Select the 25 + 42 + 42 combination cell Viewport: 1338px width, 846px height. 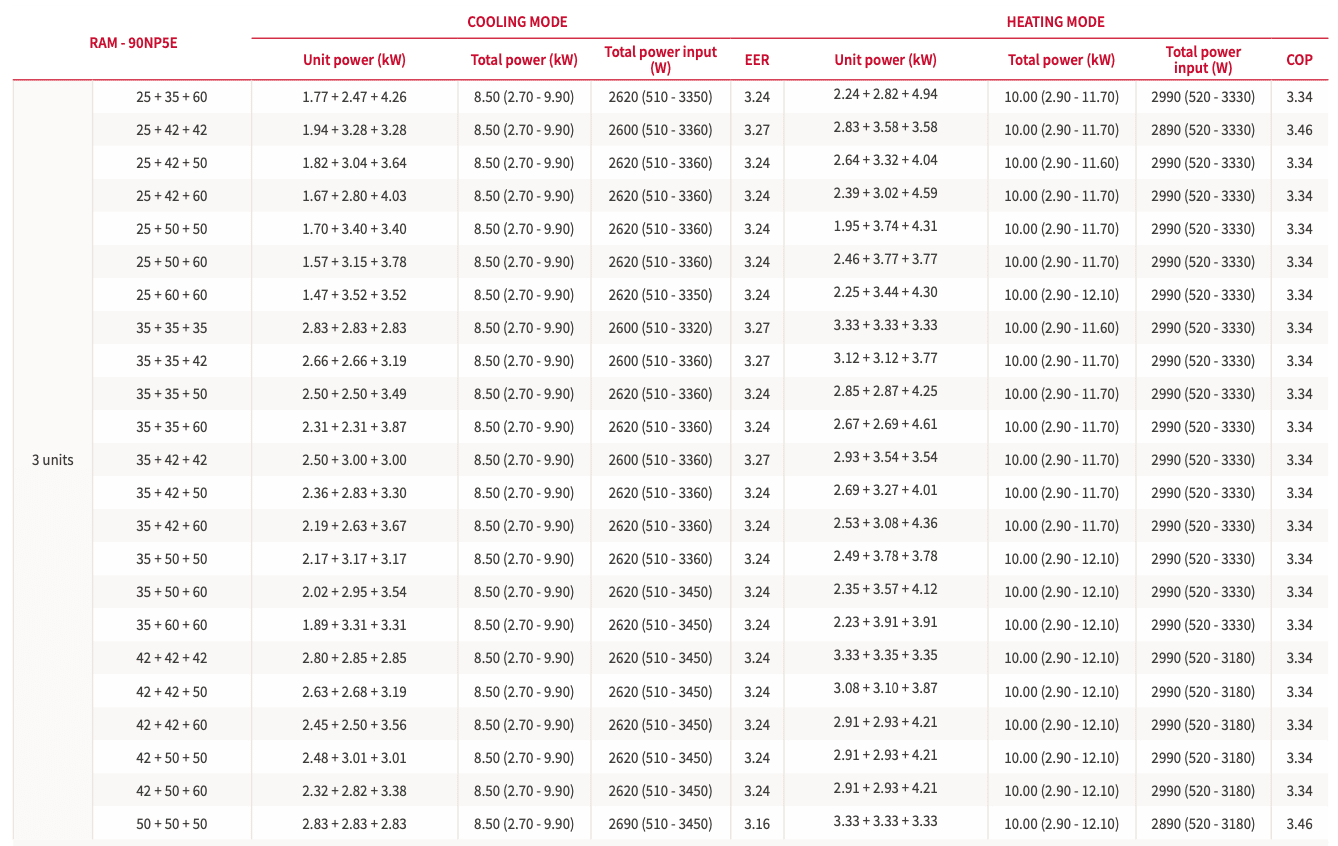[172, 130]
